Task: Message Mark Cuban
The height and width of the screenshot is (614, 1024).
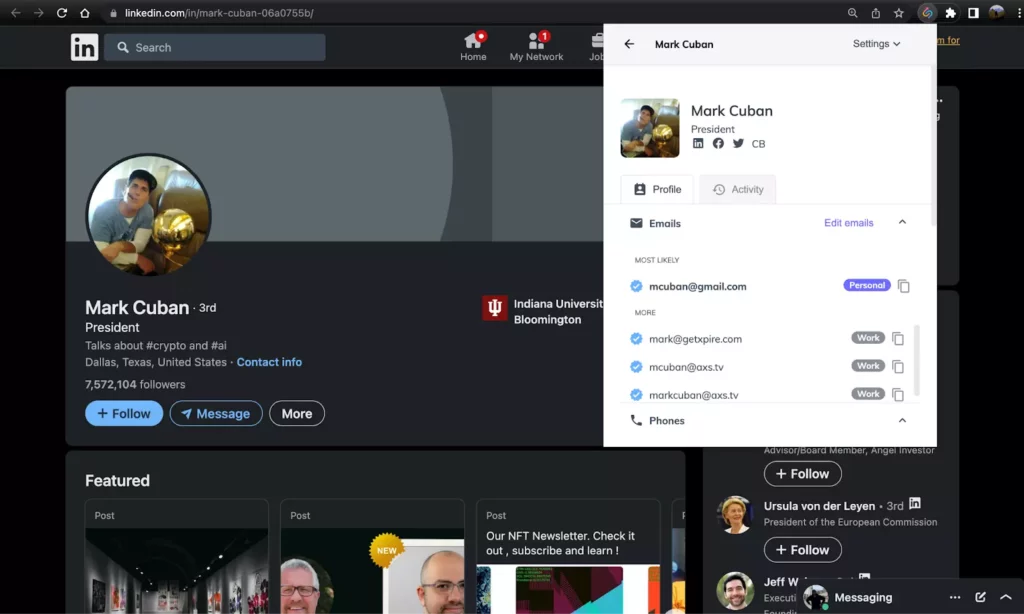Action: [216, 413]
